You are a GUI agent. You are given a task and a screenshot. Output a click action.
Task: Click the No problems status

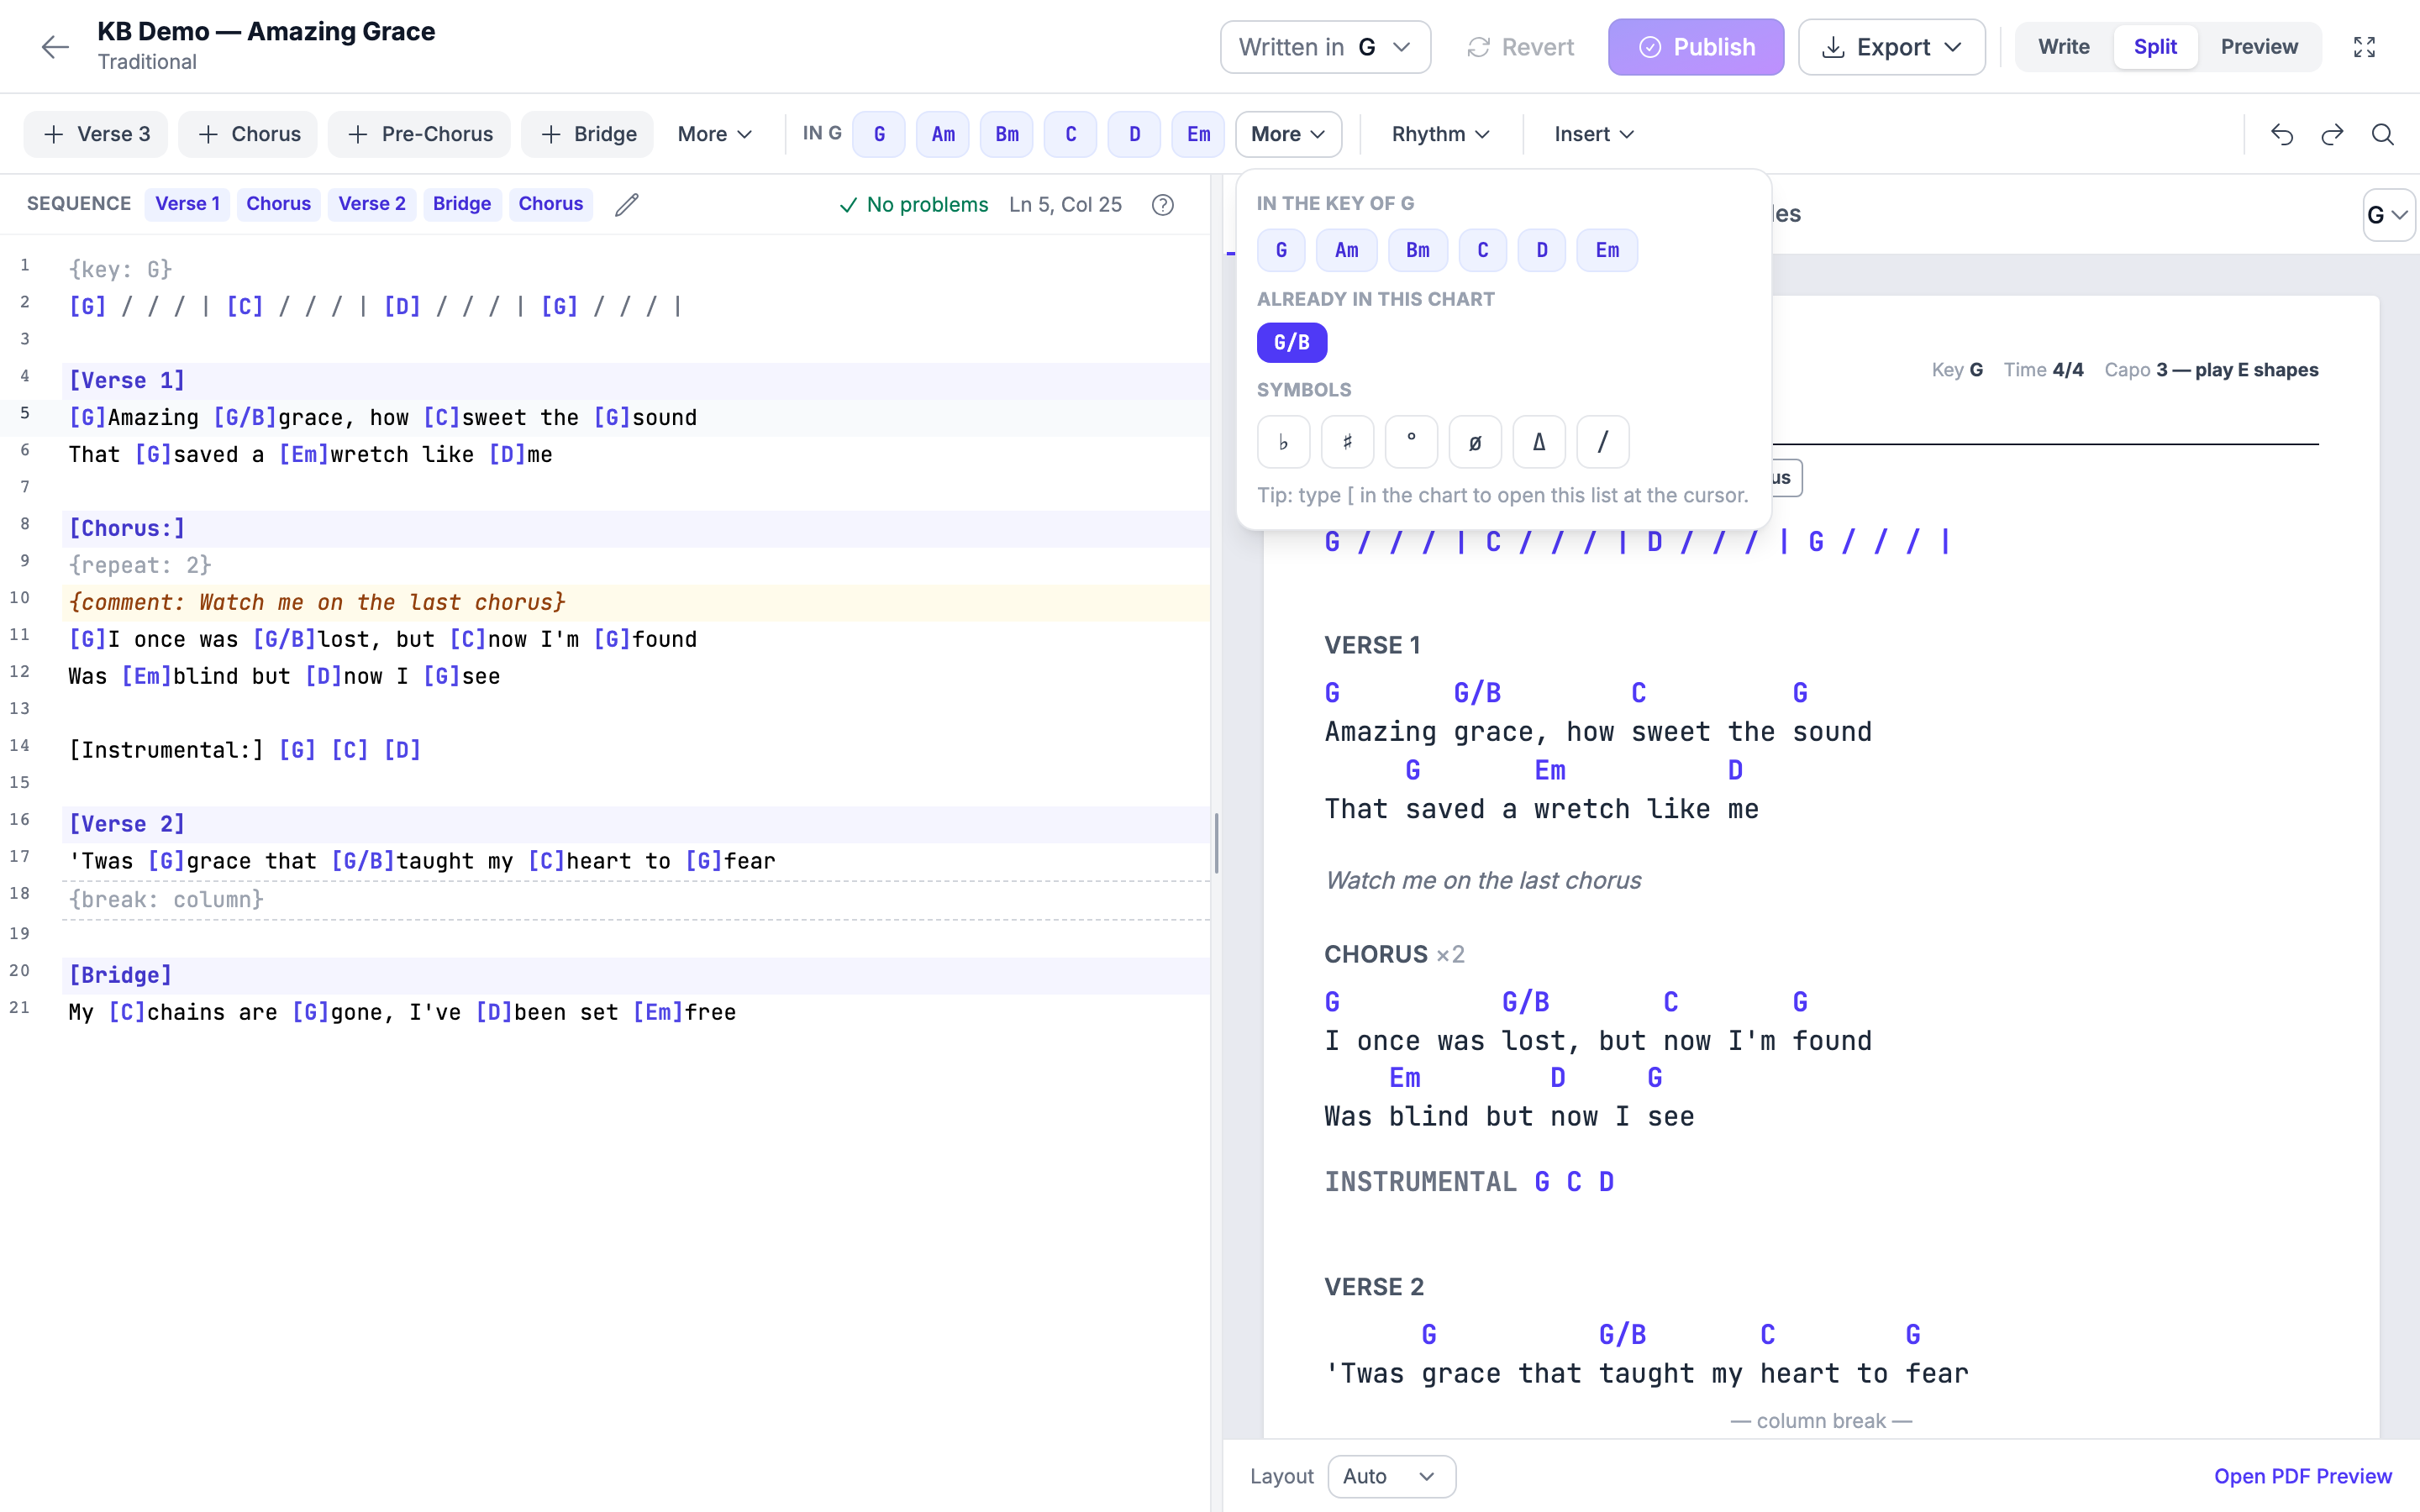click(913, 204)
